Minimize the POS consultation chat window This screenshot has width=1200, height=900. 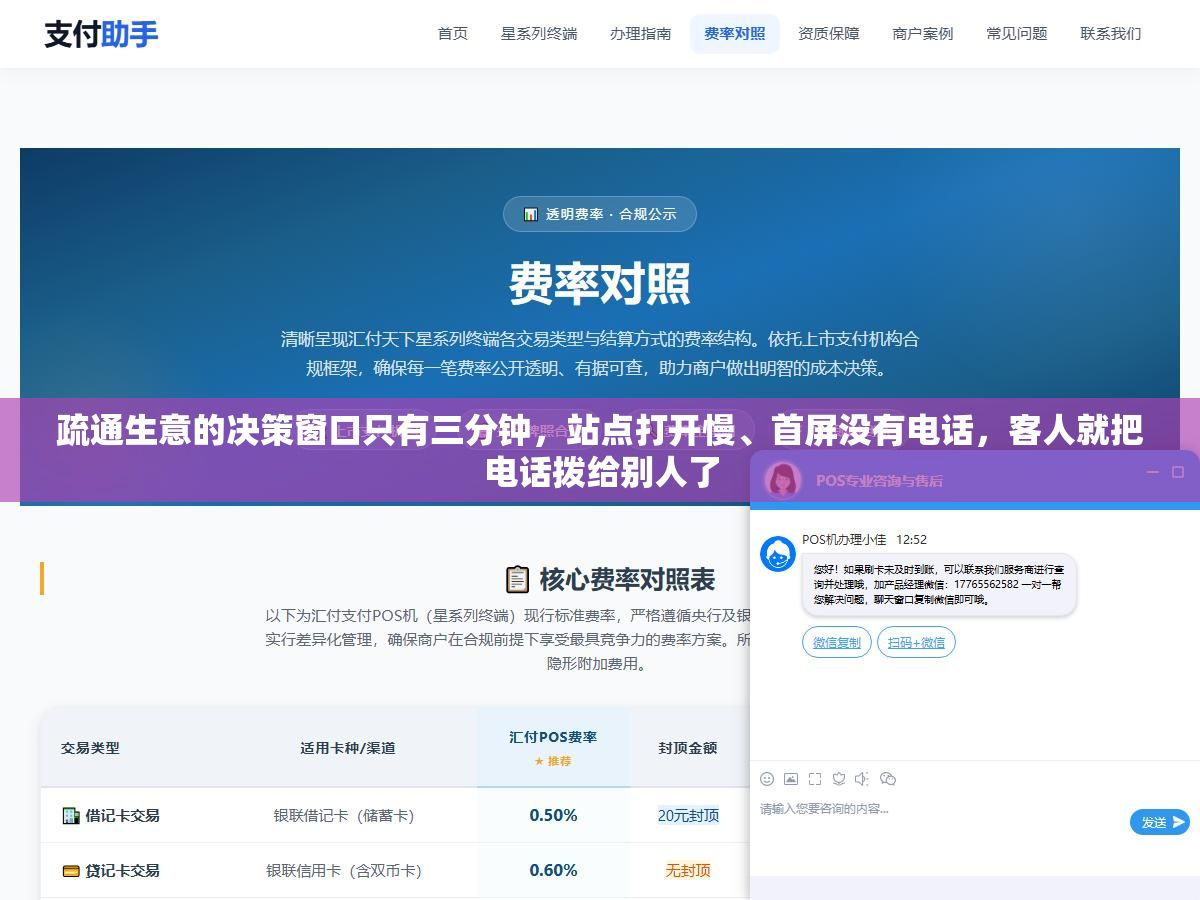tap(1153, 472)
